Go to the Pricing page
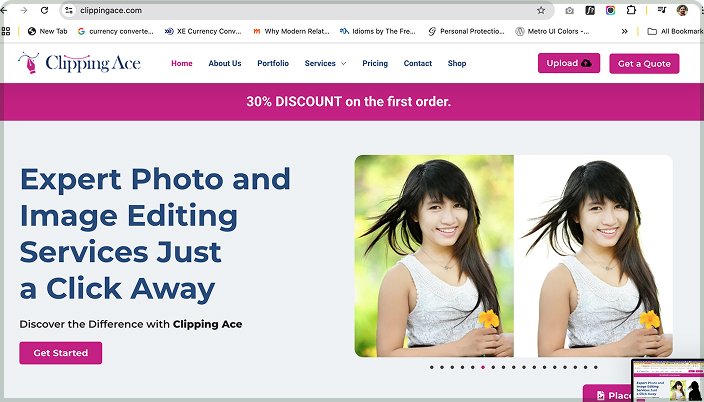The height and width of the screenshot is (402, 704). click(x=375, y=63)
